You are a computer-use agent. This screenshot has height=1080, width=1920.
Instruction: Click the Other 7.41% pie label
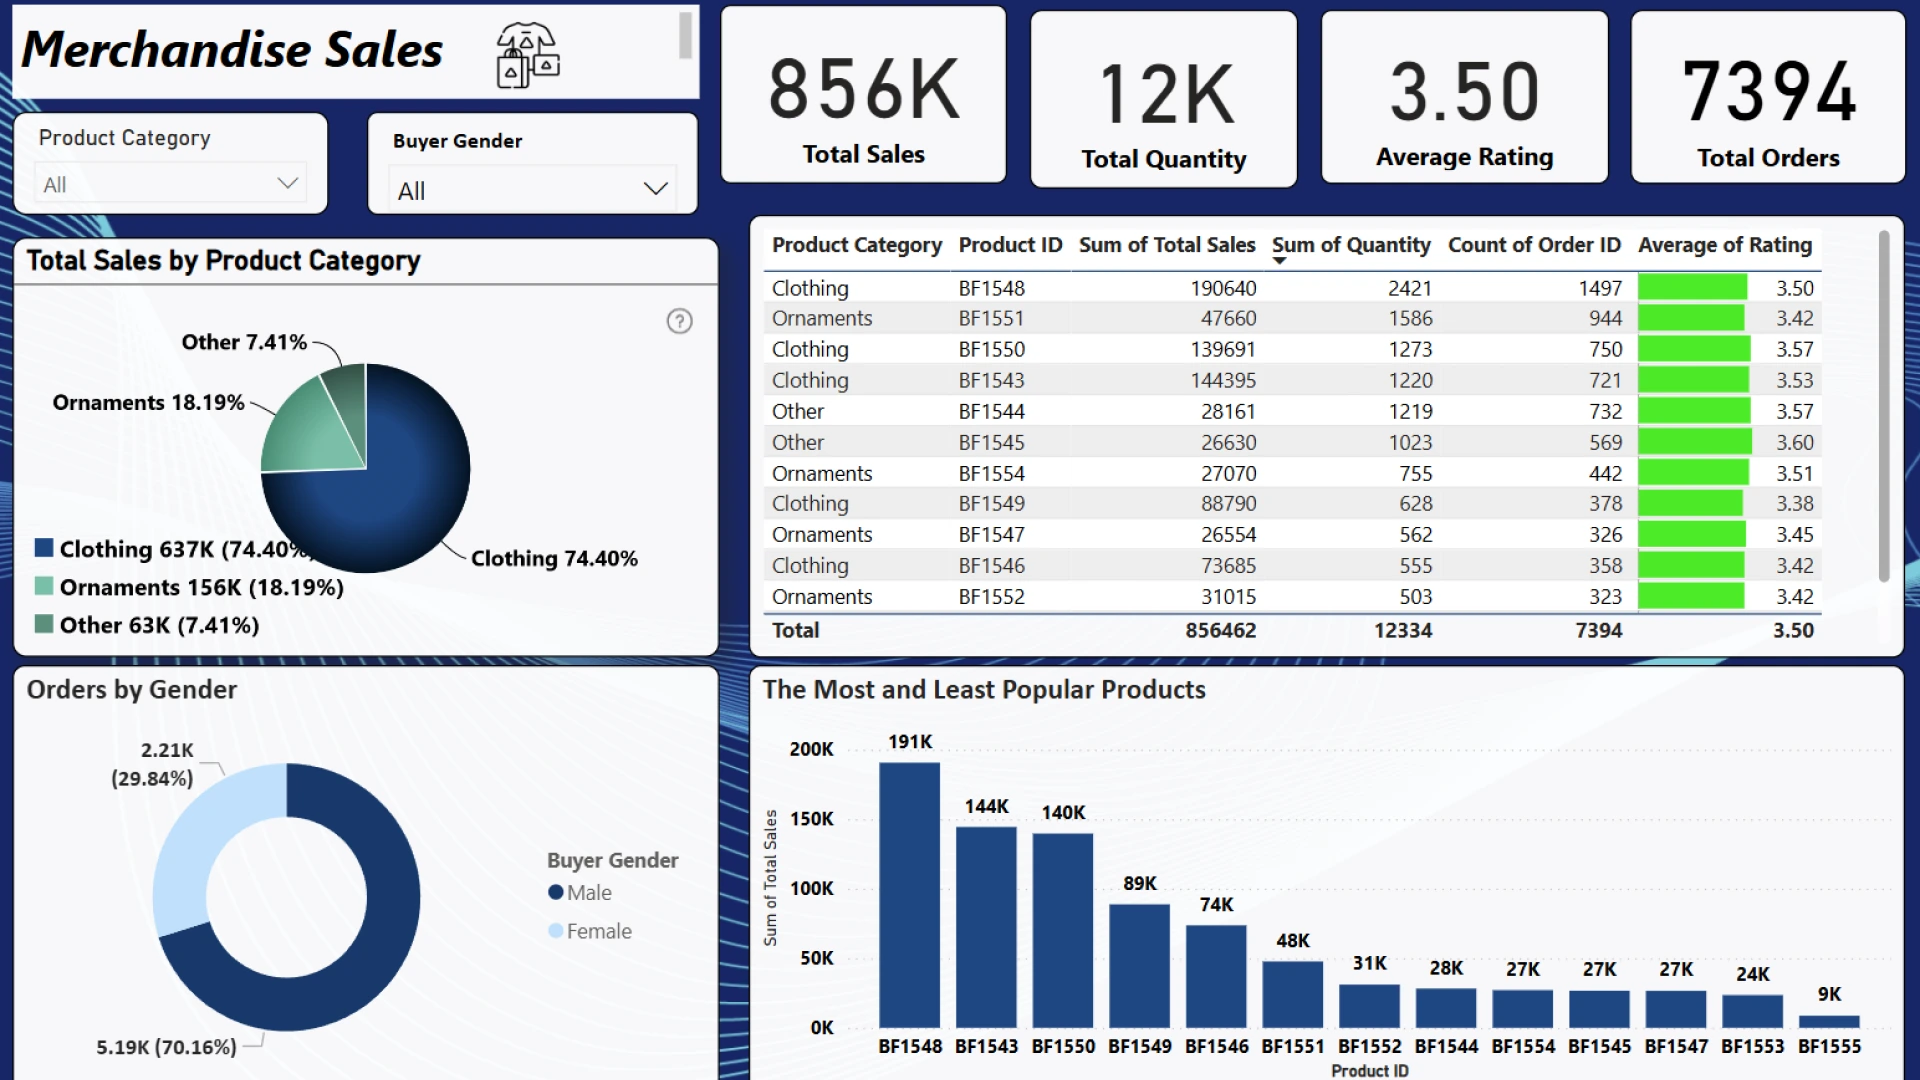tap(244, 342)
